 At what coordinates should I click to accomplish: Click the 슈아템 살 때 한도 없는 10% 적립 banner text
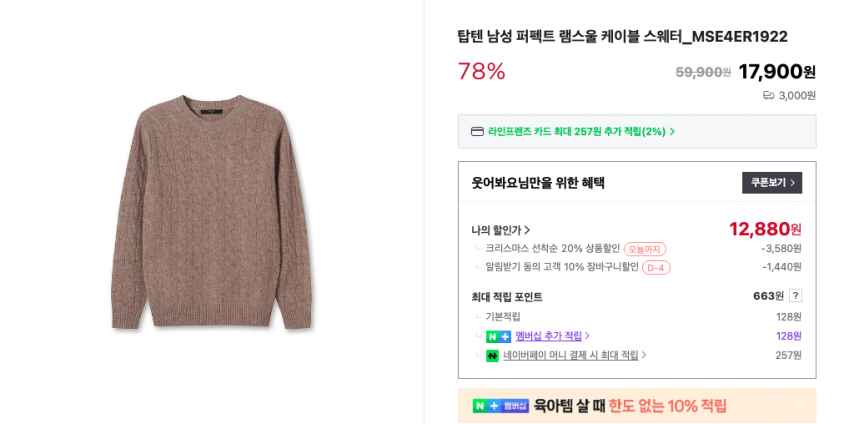tap(630, 406)
